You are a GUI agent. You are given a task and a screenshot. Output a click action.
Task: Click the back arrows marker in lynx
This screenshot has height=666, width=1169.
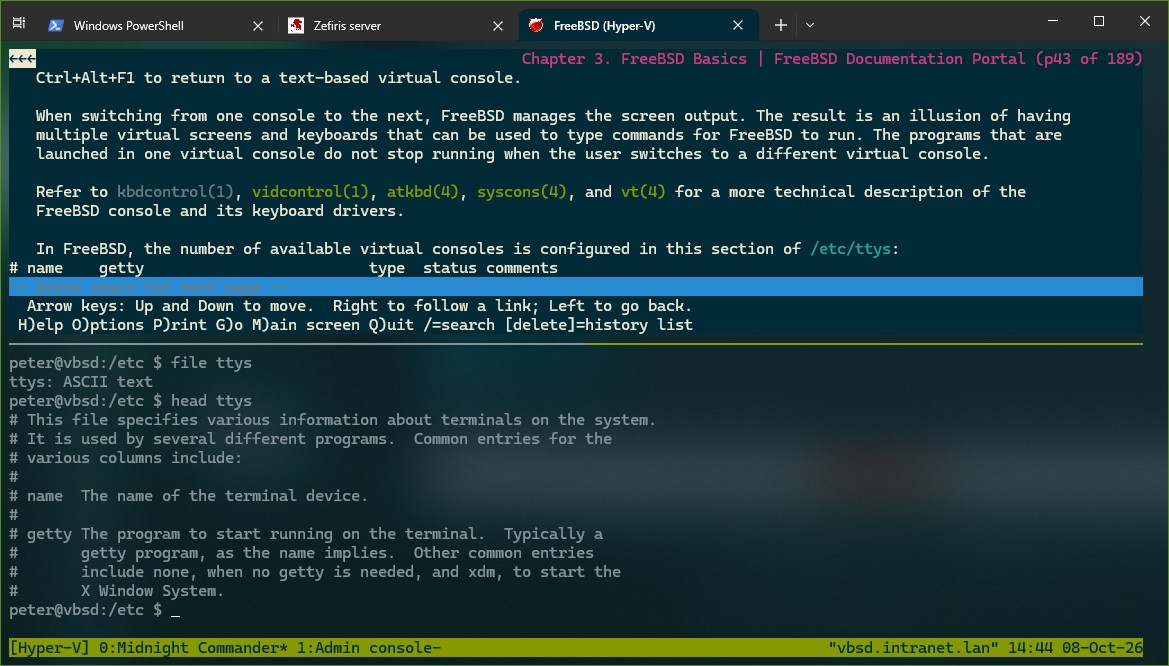tap(22, 59)
